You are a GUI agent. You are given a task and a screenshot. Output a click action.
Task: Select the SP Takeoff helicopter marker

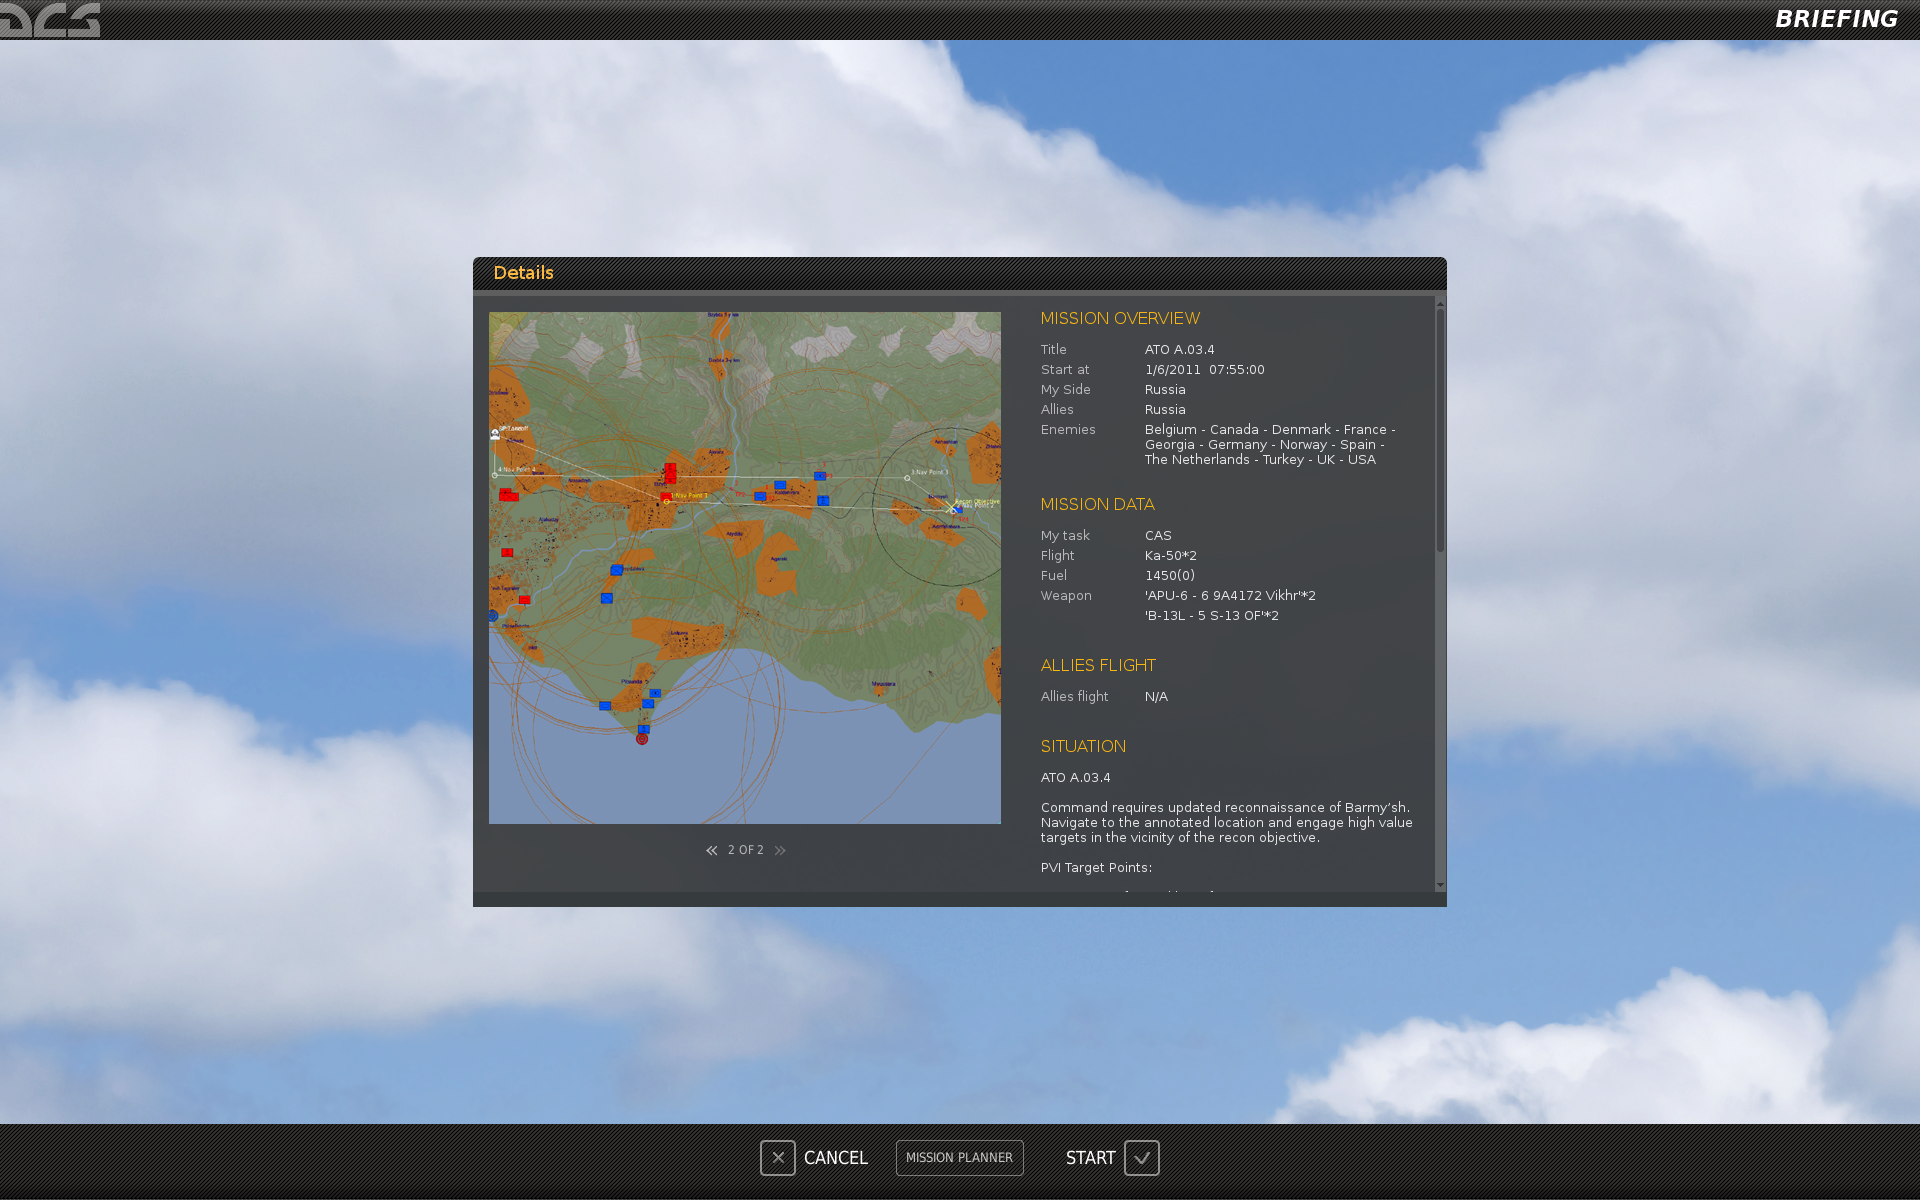tap(495, 434)
